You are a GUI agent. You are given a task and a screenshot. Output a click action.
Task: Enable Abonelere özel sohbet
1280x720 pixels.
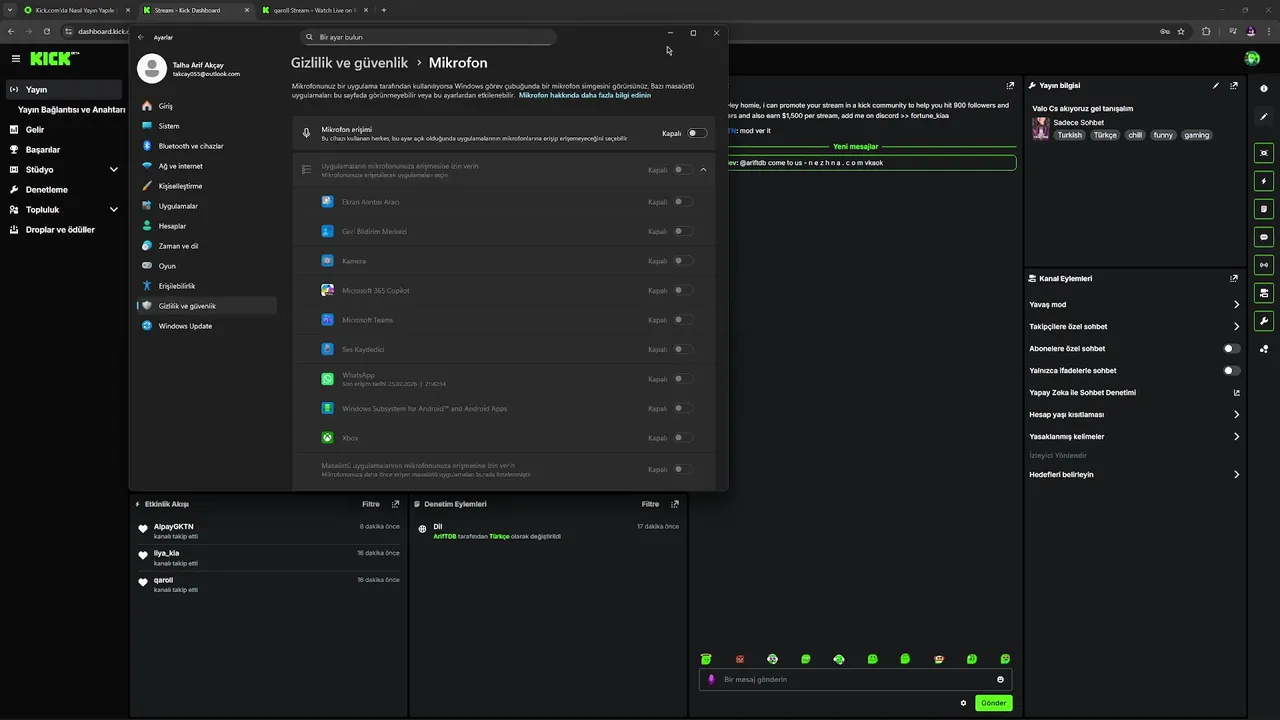(1232, 349)
